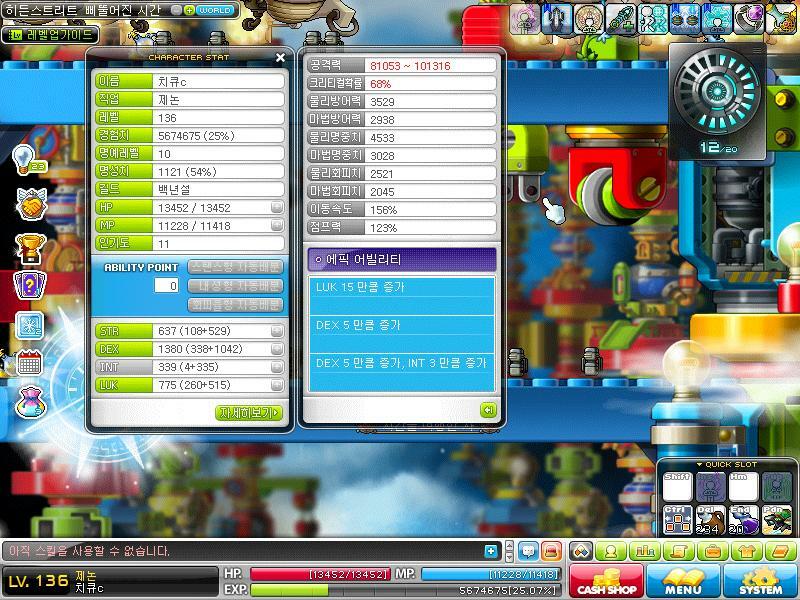Image resolution: width=800 pixels, height=600 pixels.
Task: Select the beige circular emblem buff icon
Action: click(x=589, y=18)
